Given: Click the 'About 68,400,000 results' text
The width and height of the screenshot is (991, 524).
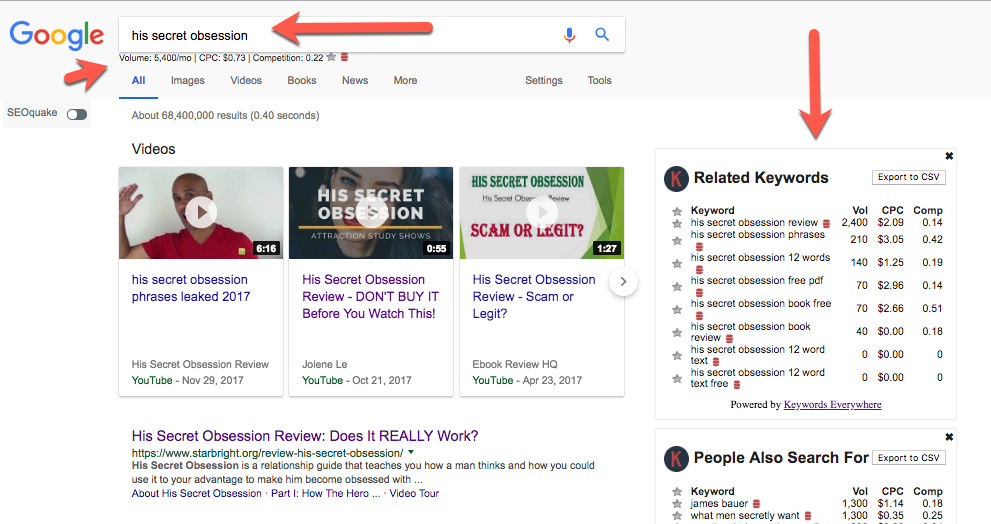Looking at the screenshot, I should pyautogui.click(x=225, y=115).
